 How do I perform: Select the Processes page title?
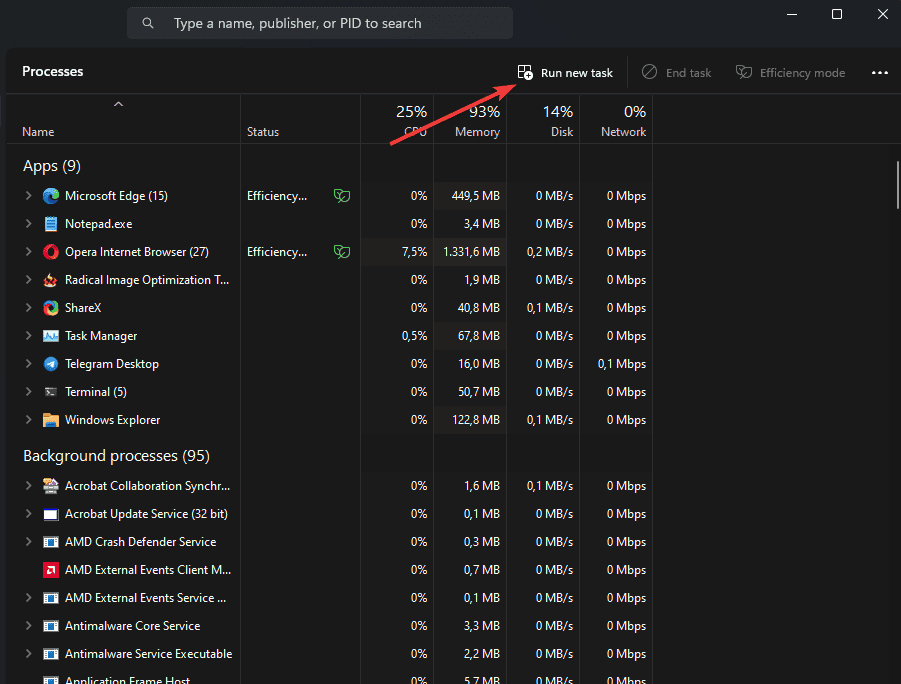tap(52, 71)
